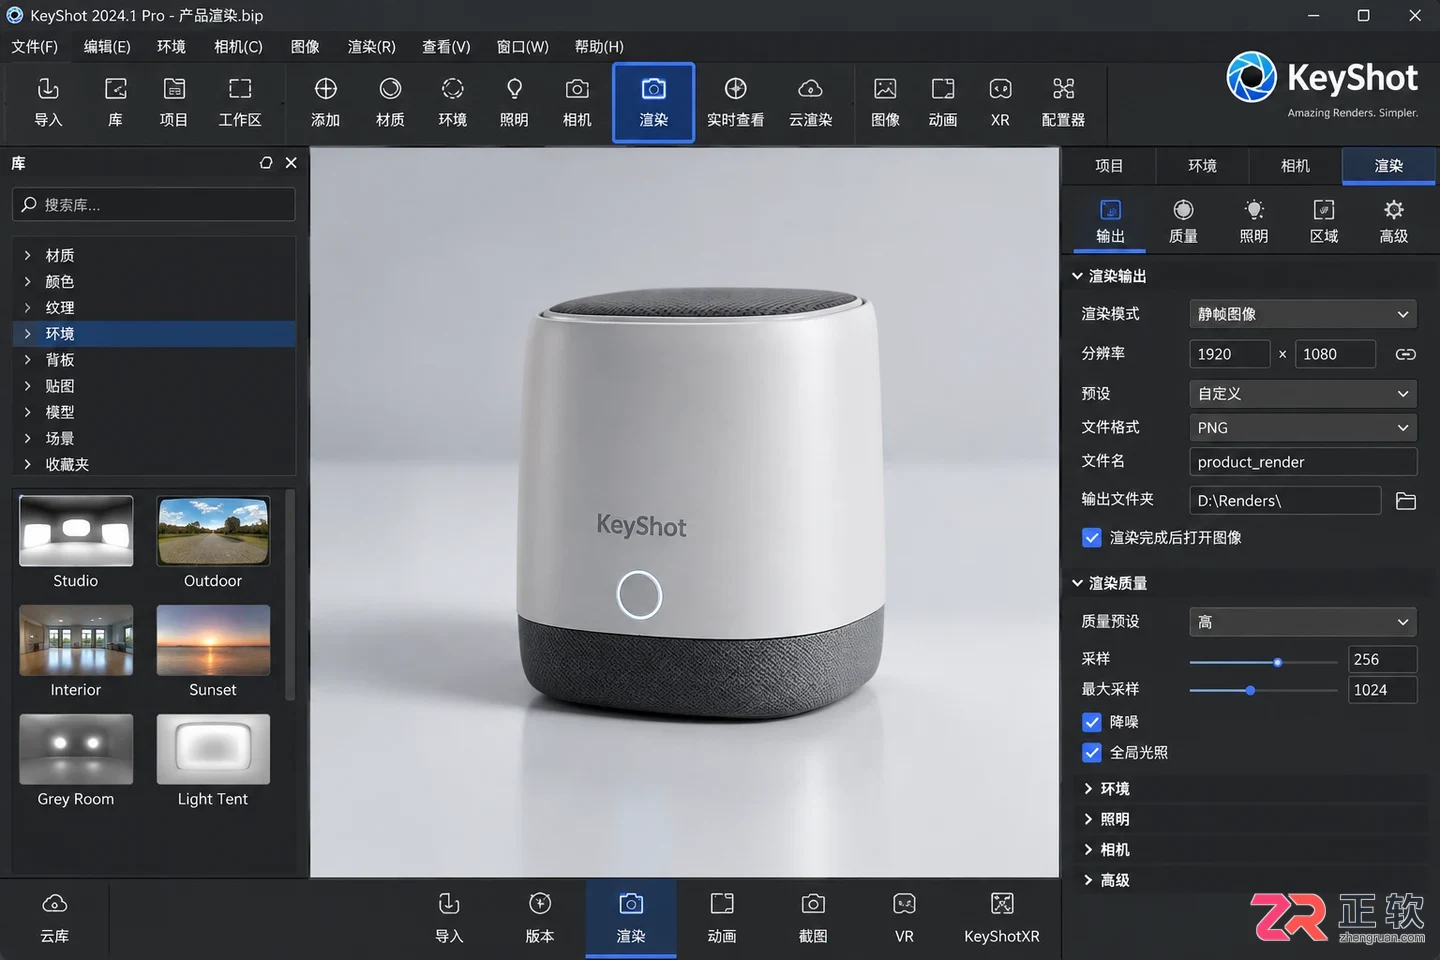The height and width of the screenshot is (960, 1440).
Task: Select the 照明 (Lighting) bulb toolbar icon
Action: [514, 102]
